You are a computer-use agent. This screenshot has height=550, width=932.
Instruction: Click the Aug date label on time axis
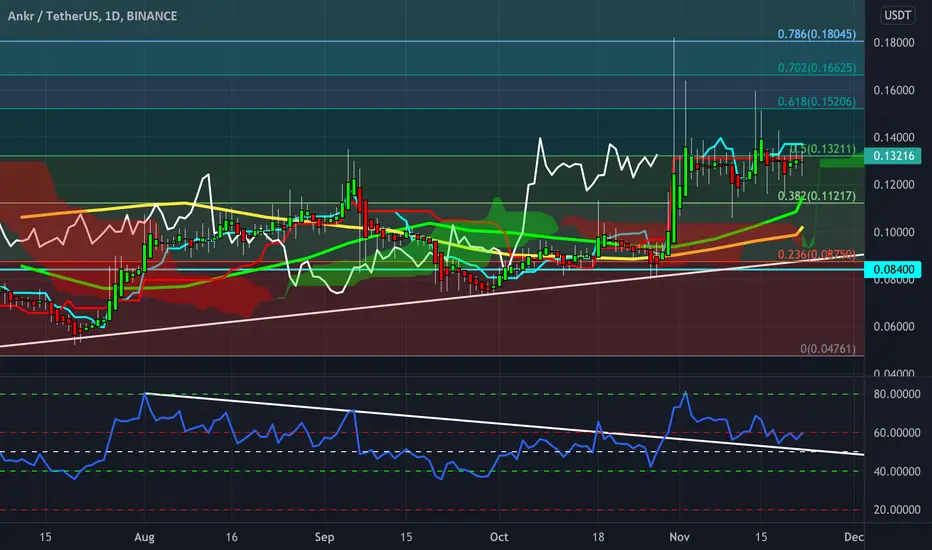click(144, 537)
